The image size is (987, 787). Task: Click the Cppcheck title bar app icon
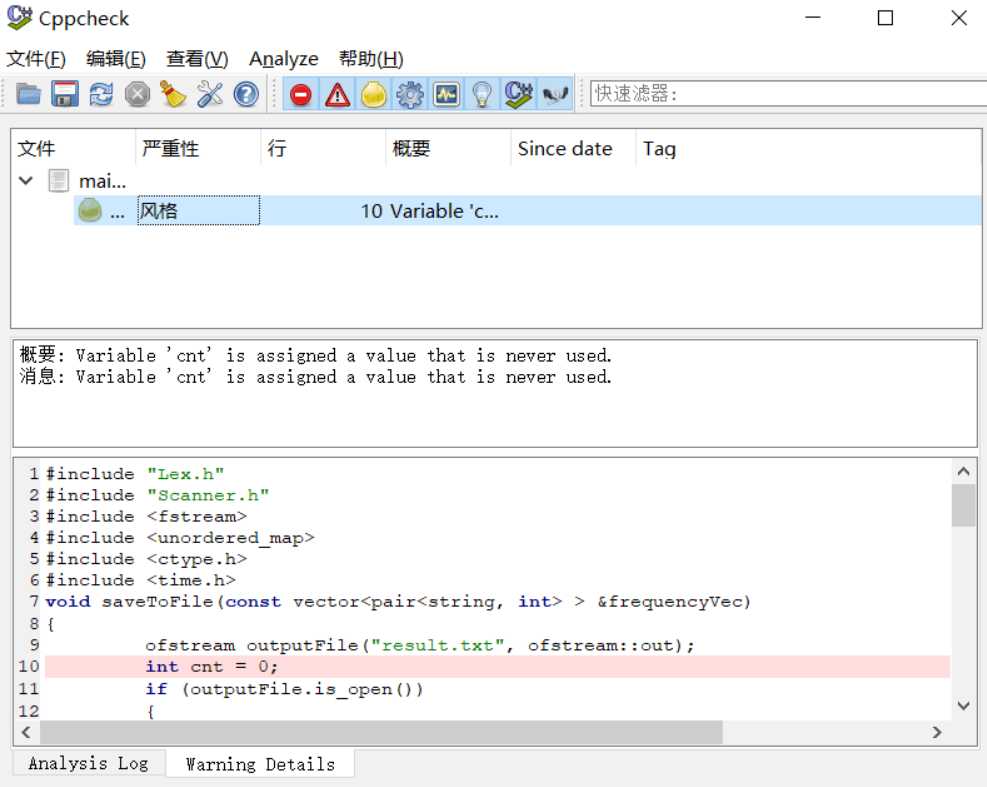[x=19, y=18]
